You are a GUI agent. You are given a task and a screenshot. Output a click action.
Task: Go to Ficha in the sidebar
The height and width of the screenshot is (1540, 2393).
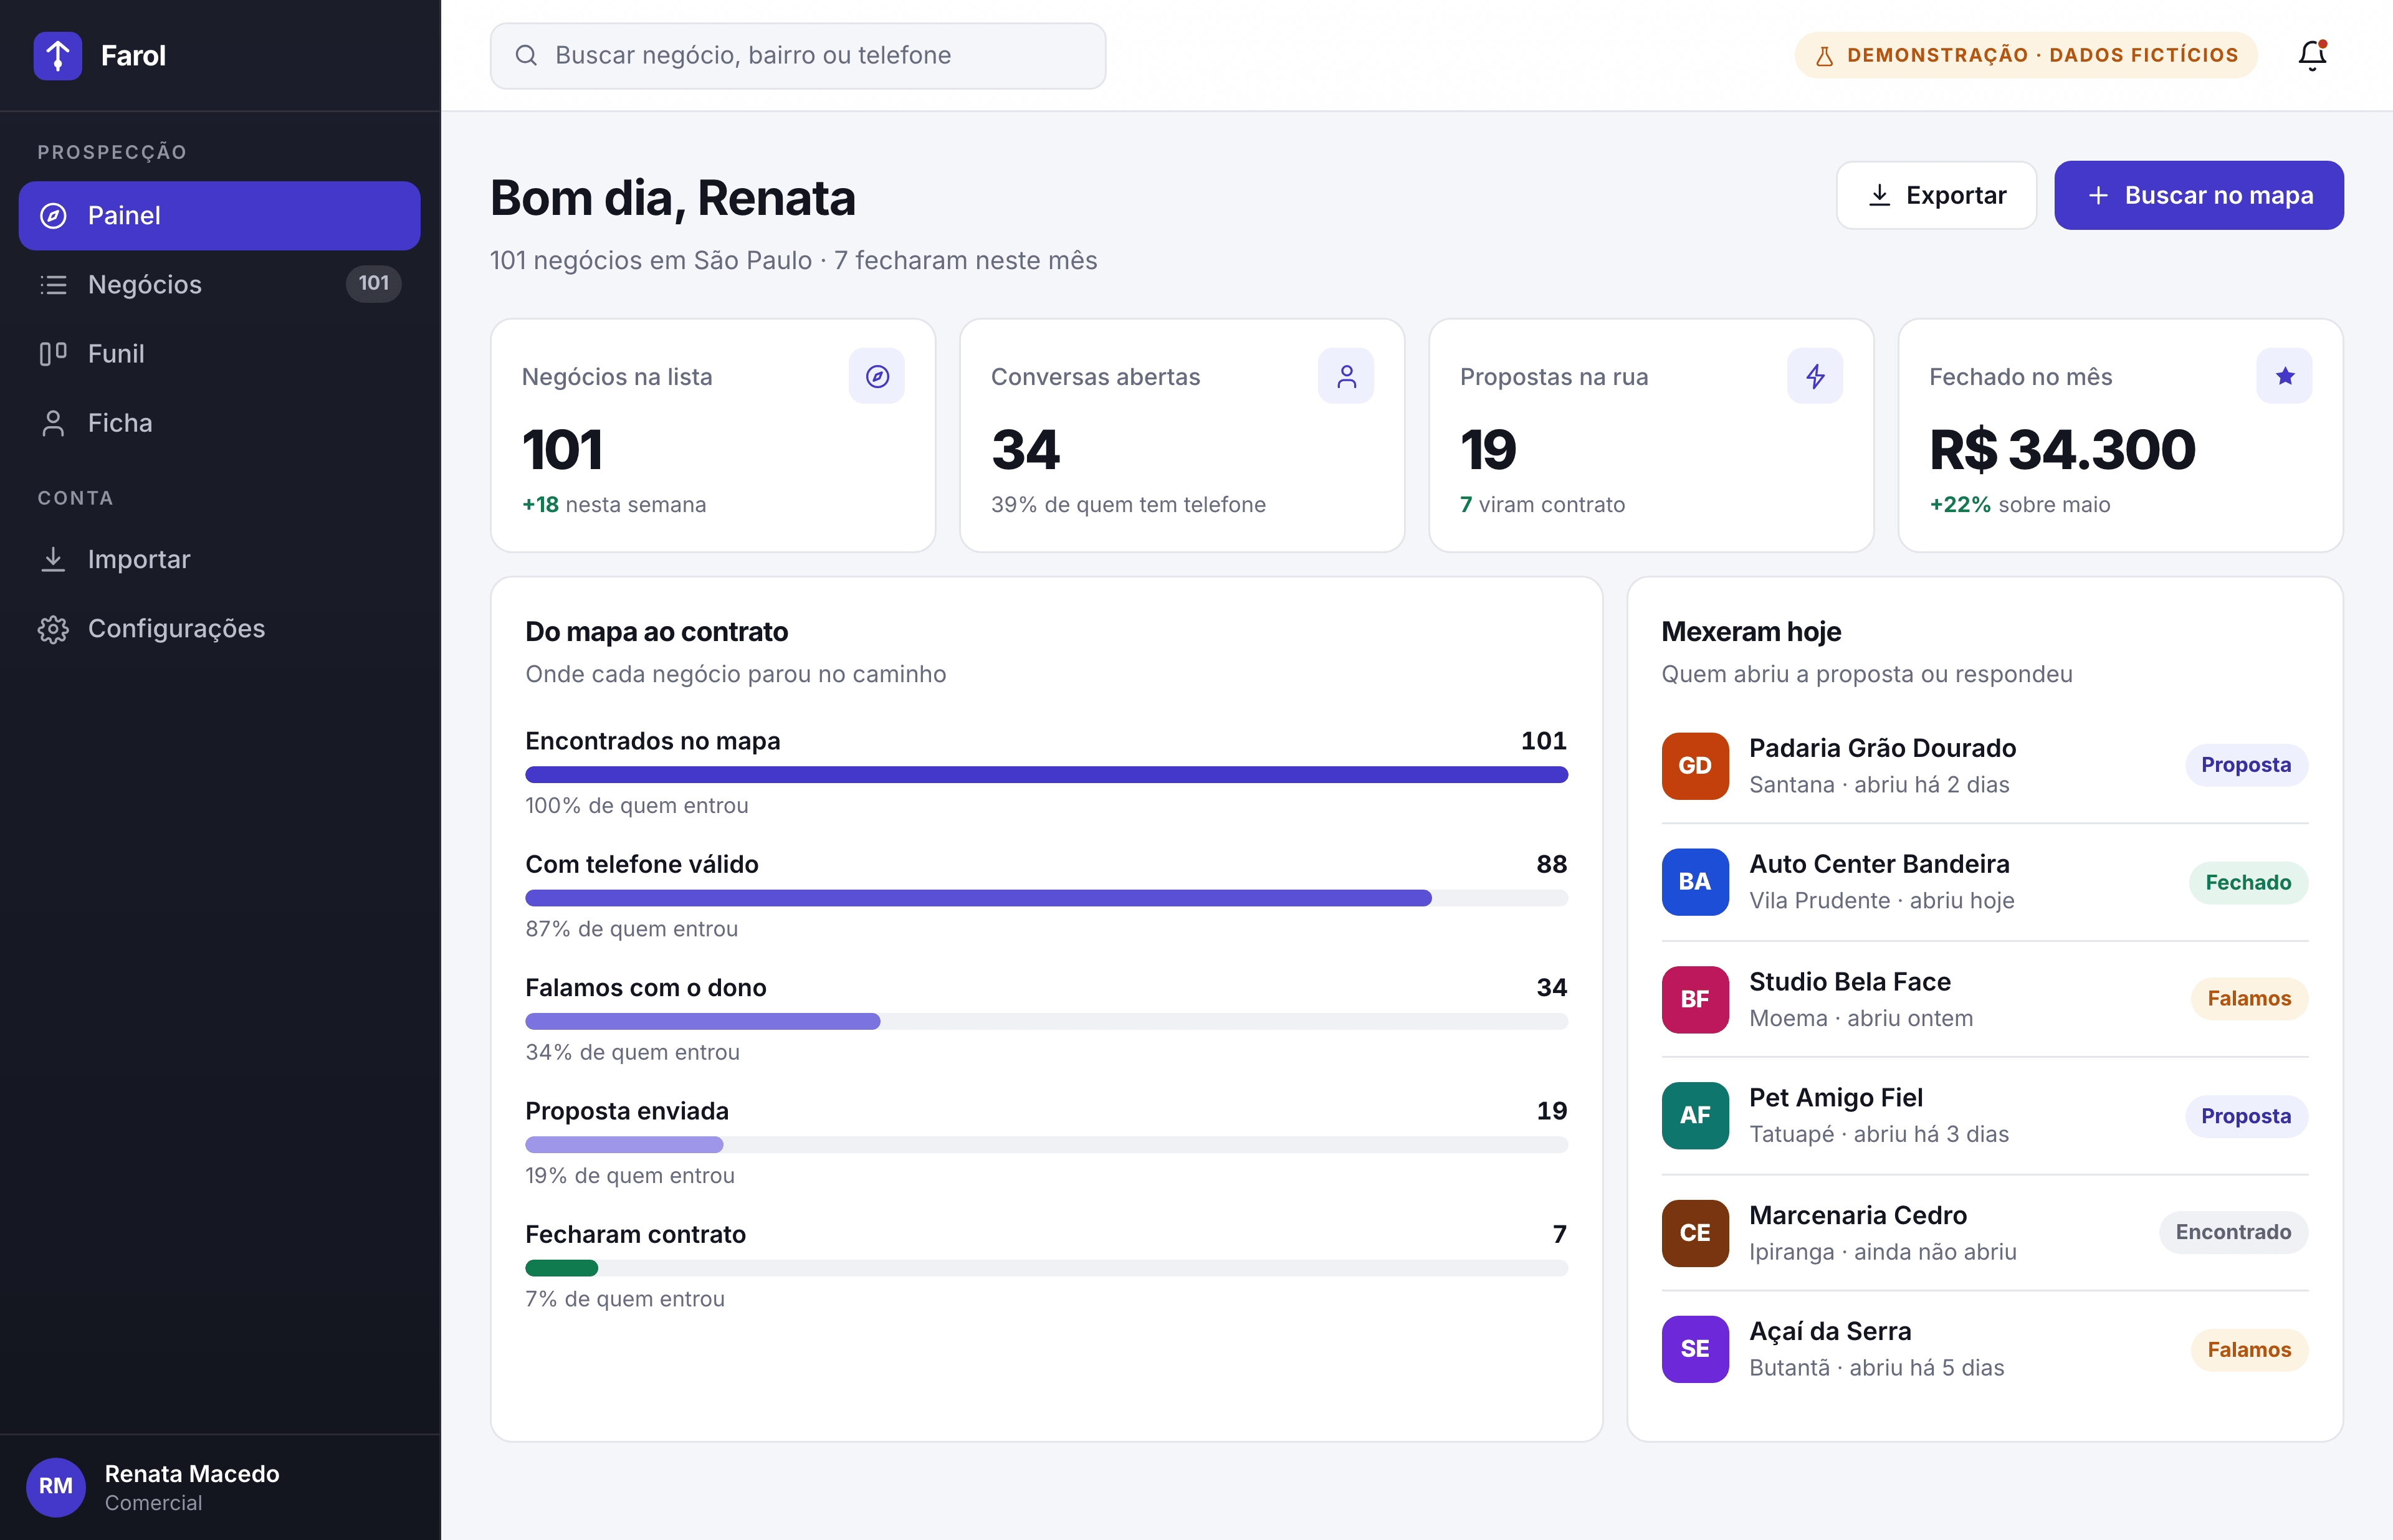(x=219, y=423)
